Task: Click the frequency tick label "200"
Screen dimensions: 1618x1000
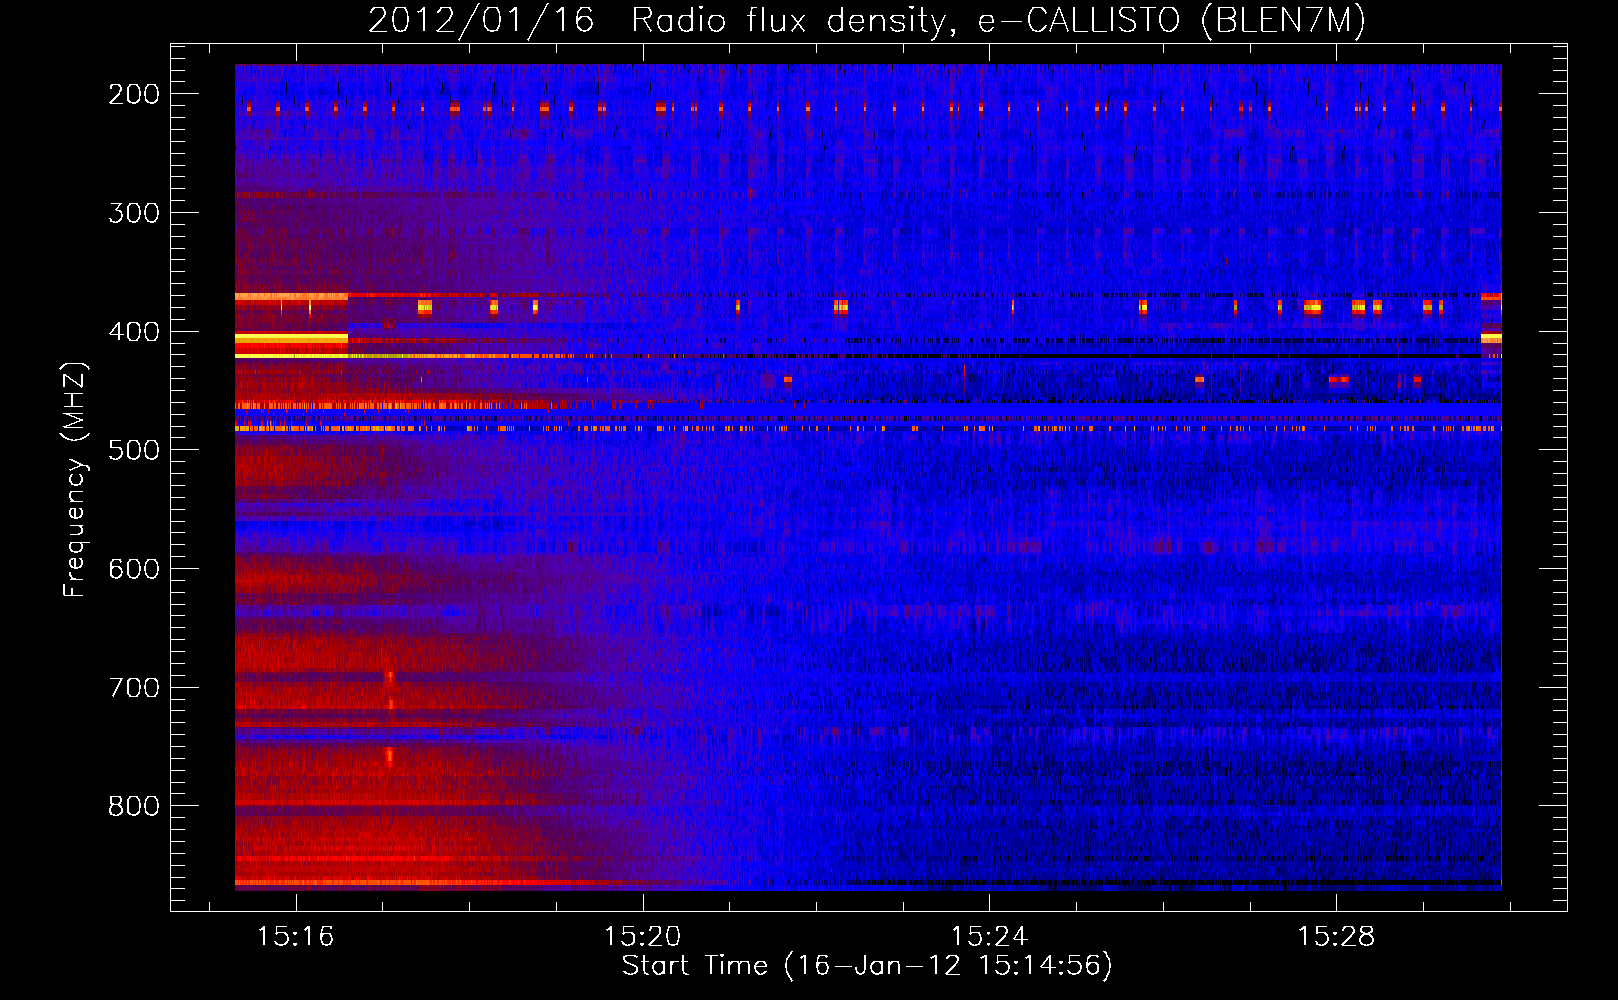Action: pyautogui.click(x=134, y=94)
